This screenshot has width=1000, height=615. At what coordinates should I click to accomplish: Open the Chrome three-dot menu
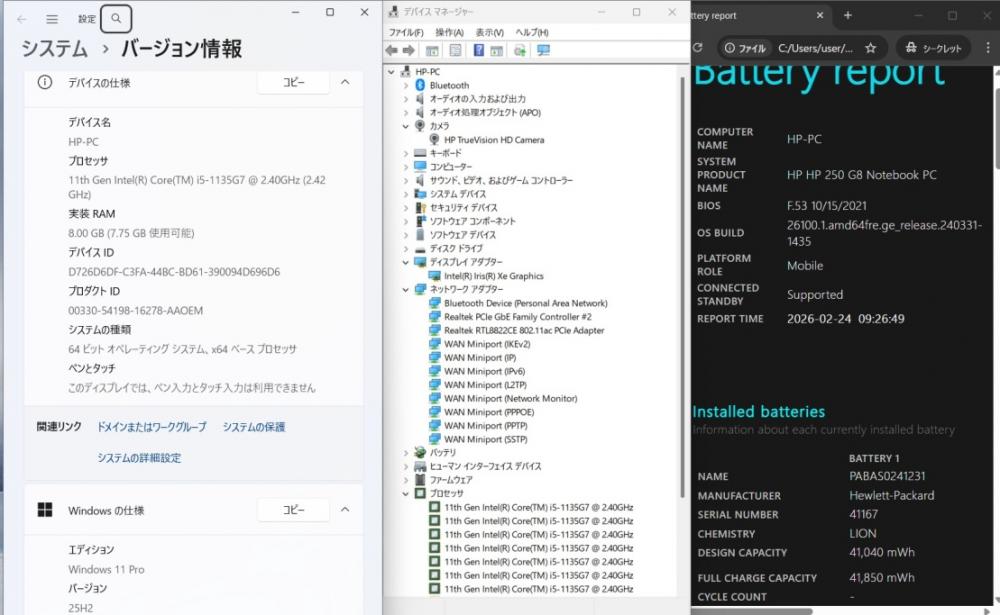[988, 48]
